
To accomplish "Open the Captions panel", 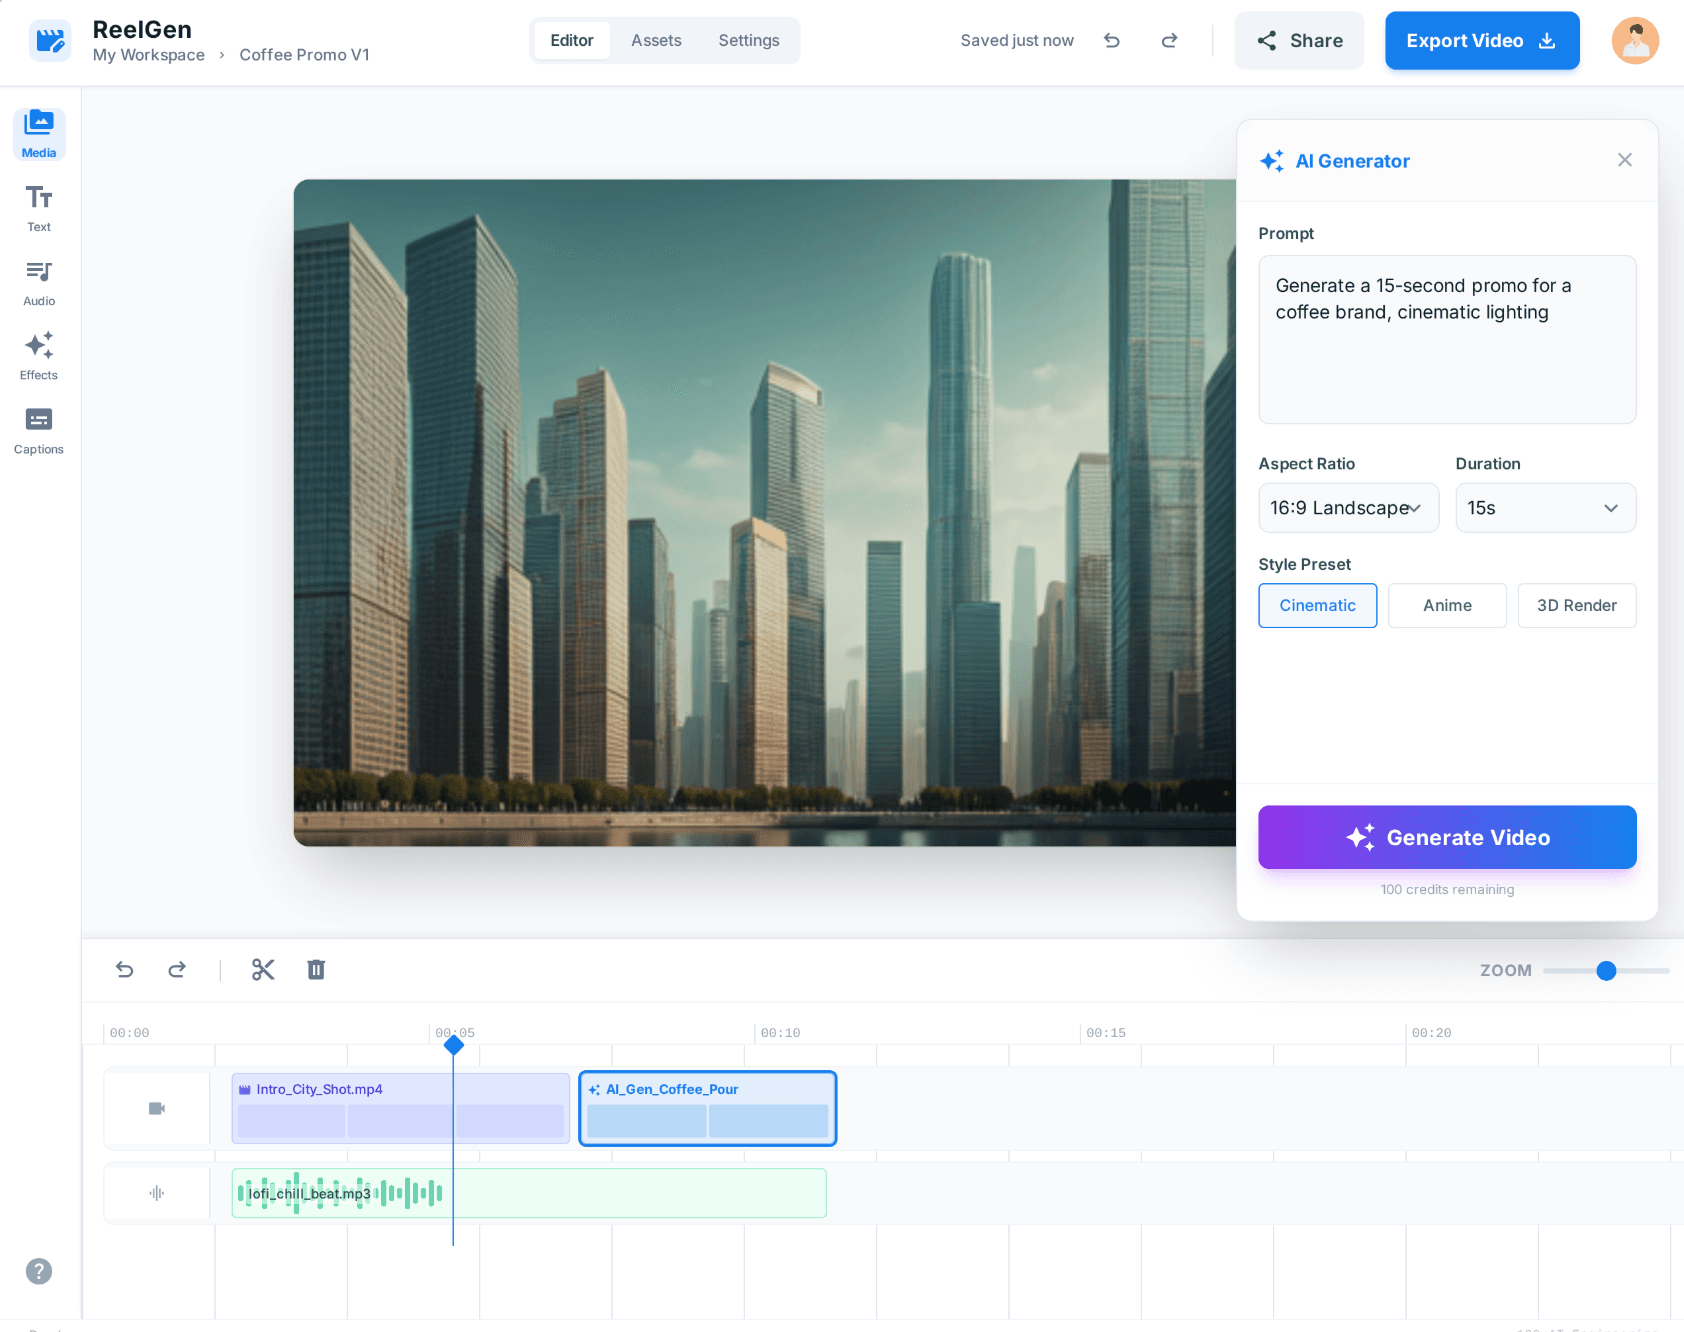I will click(x=38, y=430).
